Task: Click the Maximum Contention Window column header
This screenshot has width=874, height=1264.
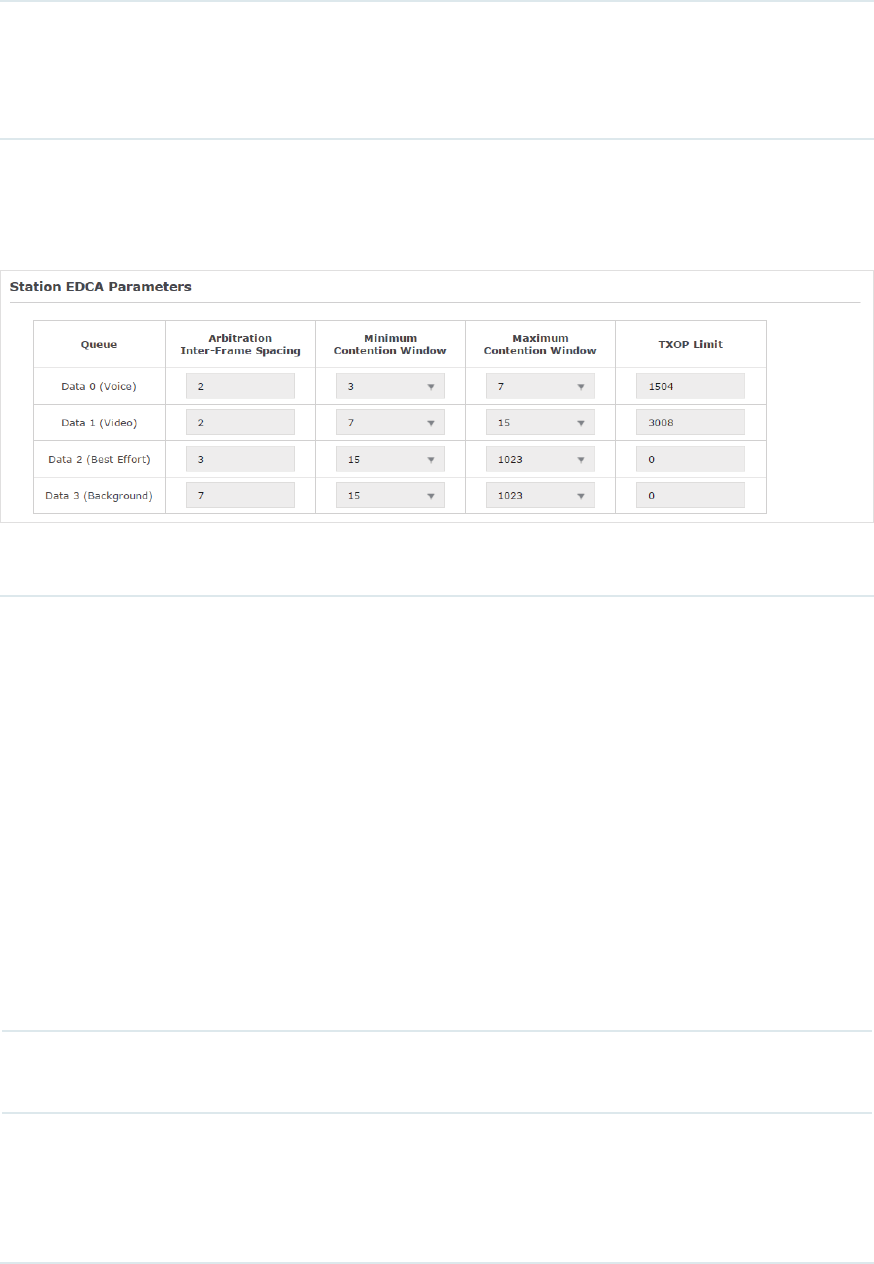Action: (x=540, y=344)
